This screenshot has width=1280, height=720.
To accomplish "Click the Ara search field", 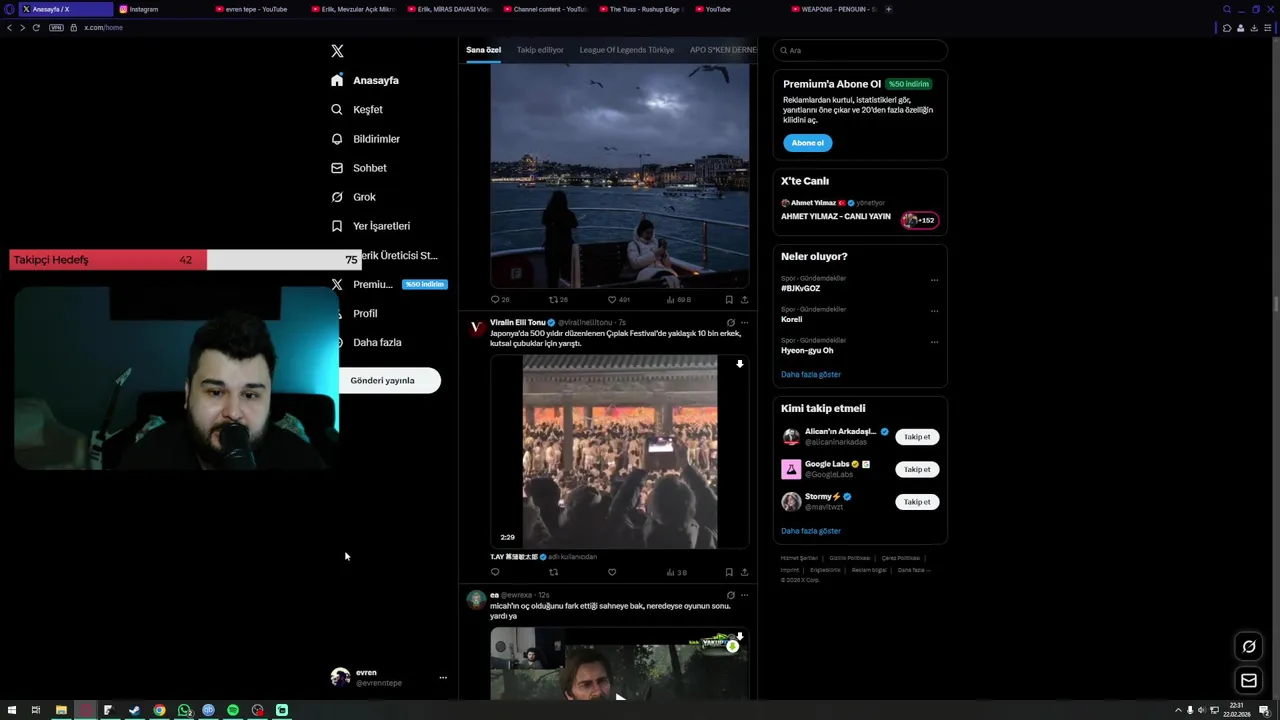I will tap(860, 50).
